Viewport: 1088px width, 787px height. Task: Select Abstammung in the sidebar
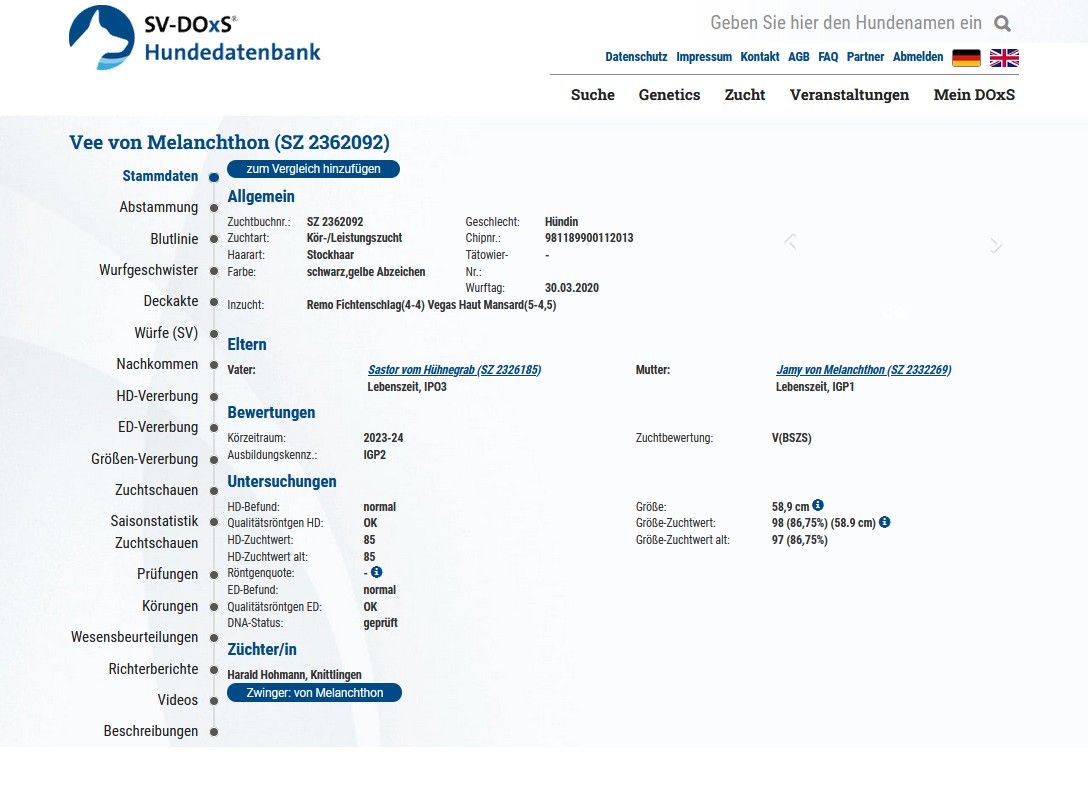(x=159, y=208)
